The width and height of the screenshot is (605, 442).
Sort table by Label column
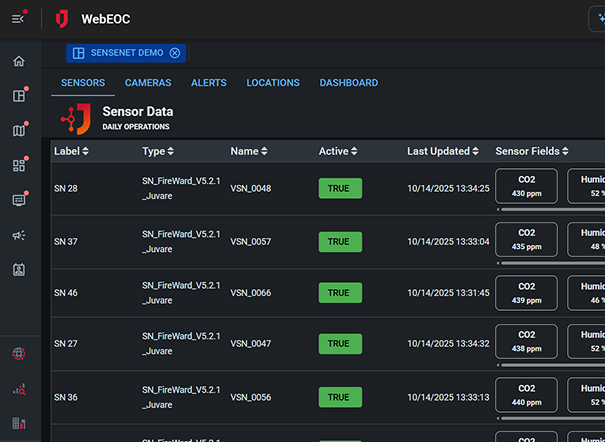[x=72, y=151]
